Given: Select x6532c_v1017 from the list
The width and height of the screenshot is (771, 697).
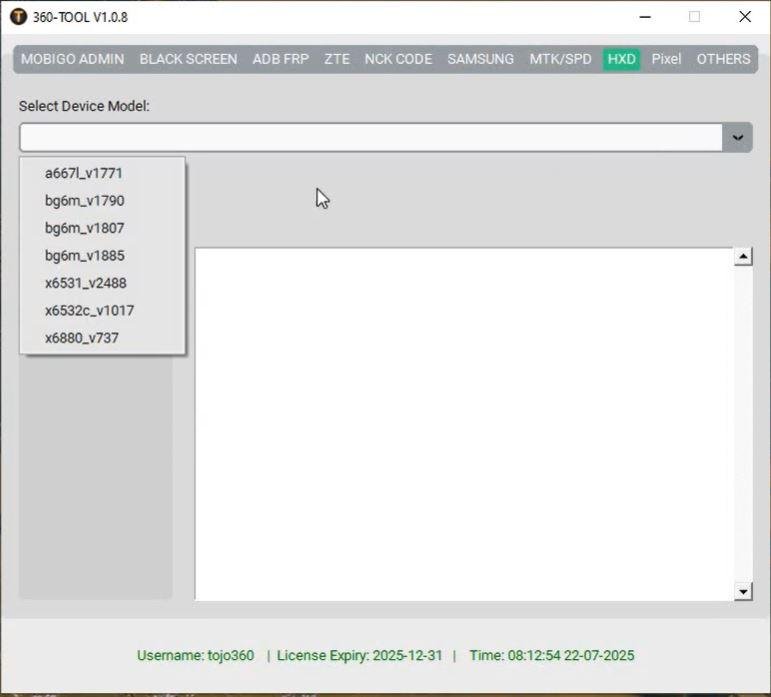Looking at the screenshot, I should 102,311.
